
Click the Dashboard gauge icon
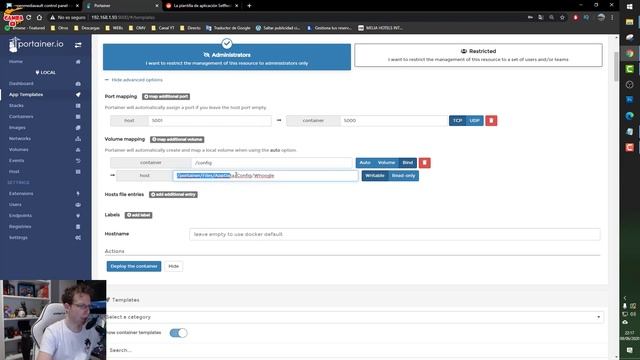pyautogui.click(x=78, y=84)
